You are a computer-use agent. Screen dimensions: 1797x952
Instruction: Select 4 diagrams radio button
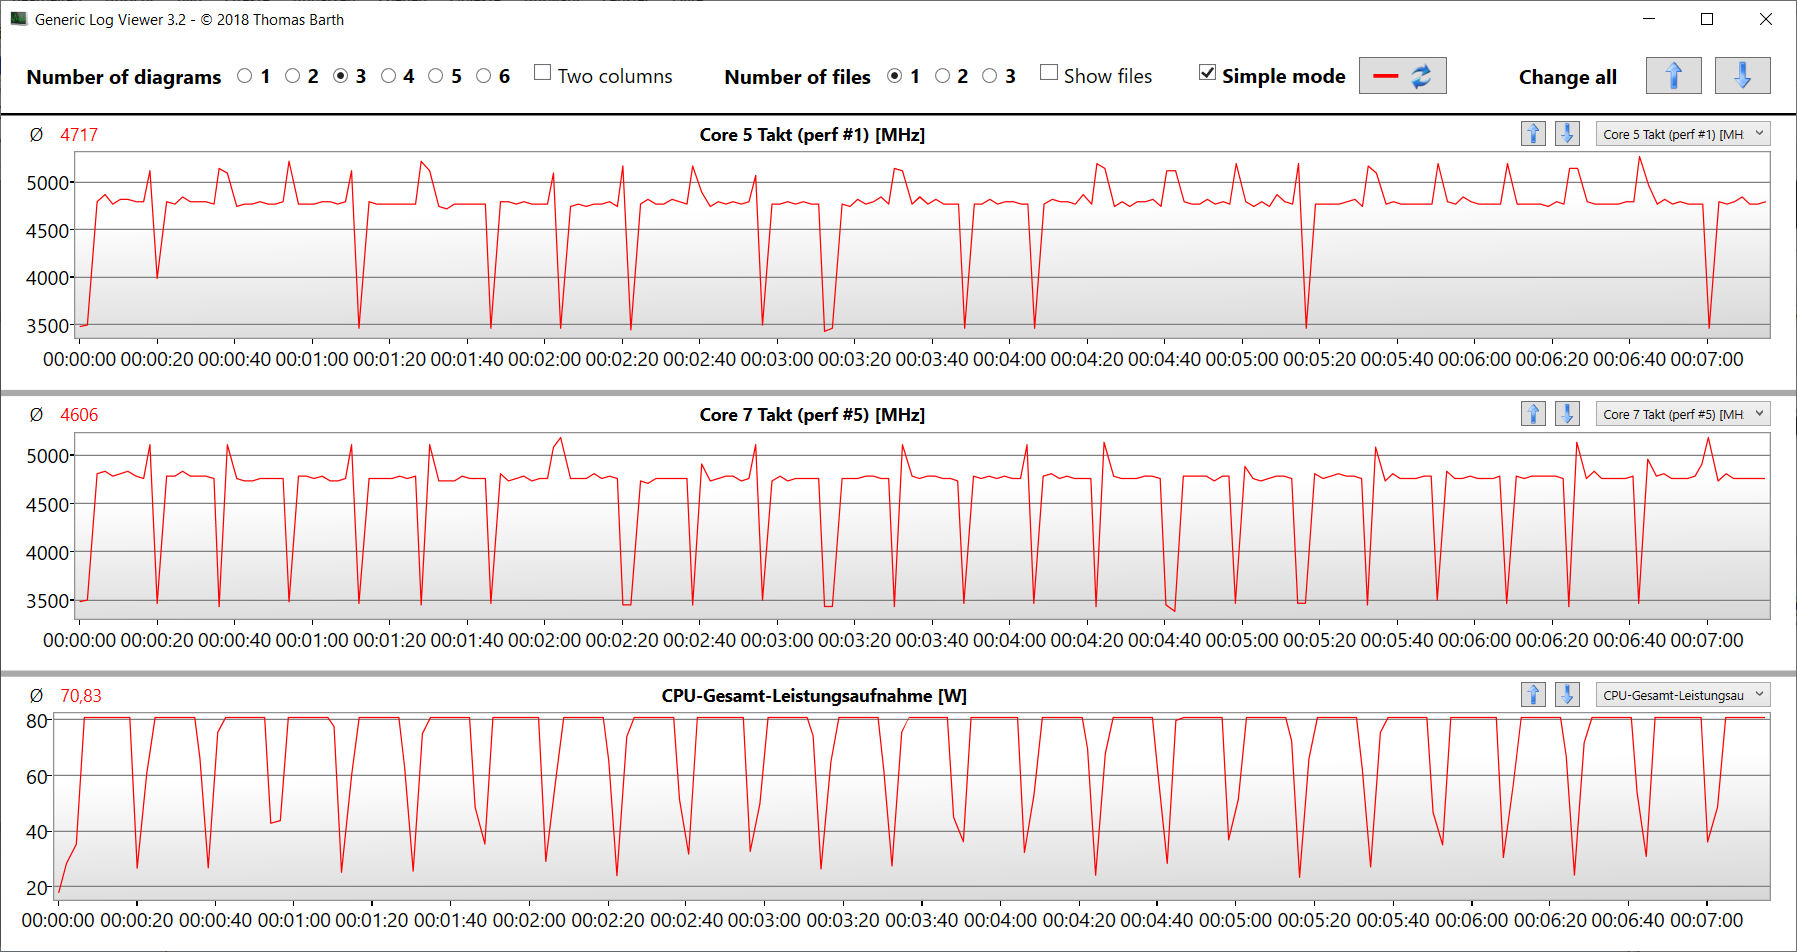[x=388, y=76]
